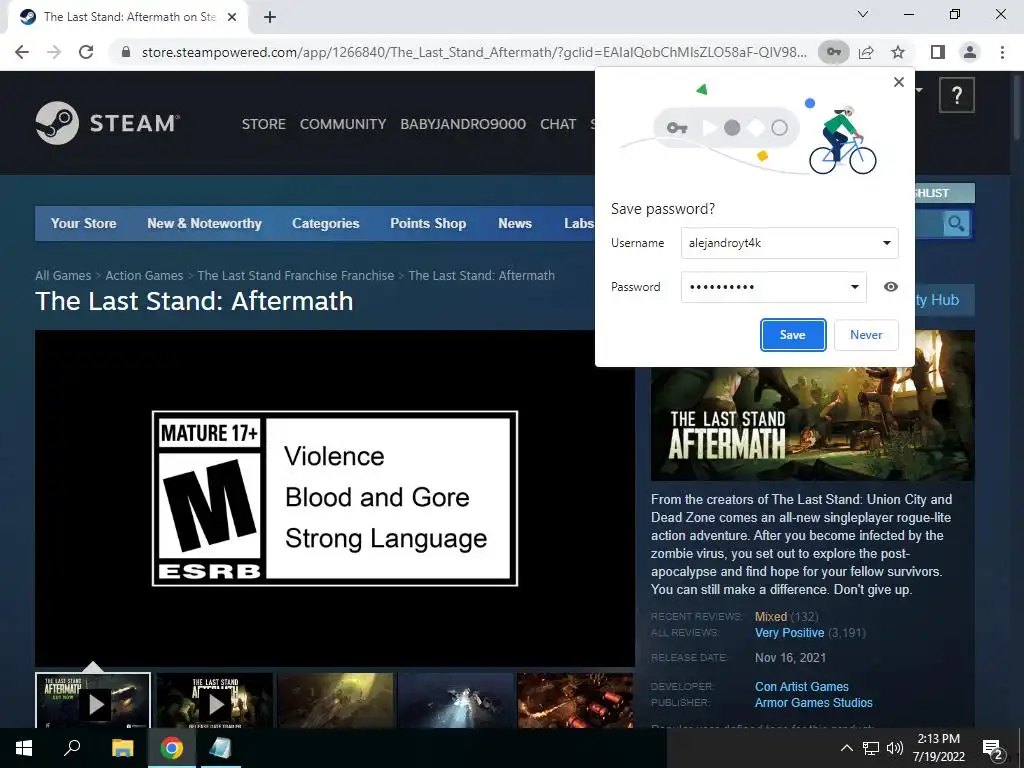Open the Your Store tab

[x=84, y=223]
